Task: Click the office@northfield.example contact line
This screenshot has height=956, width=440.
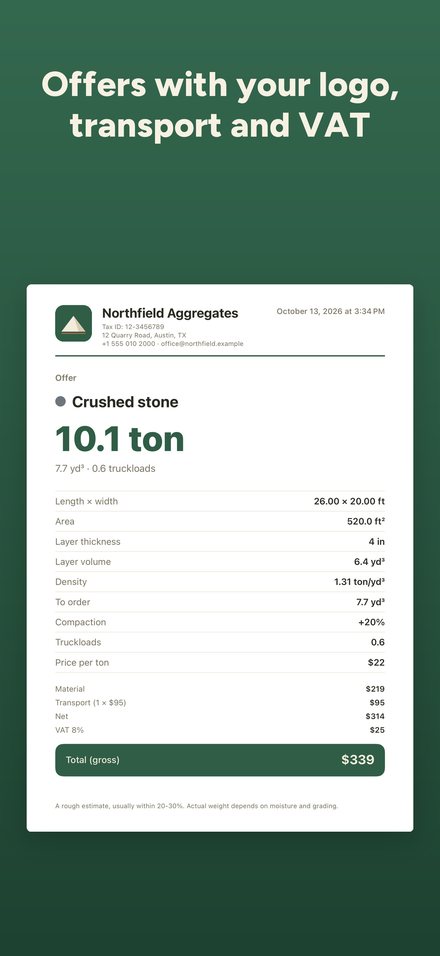Action: click(x=172, y=344)
